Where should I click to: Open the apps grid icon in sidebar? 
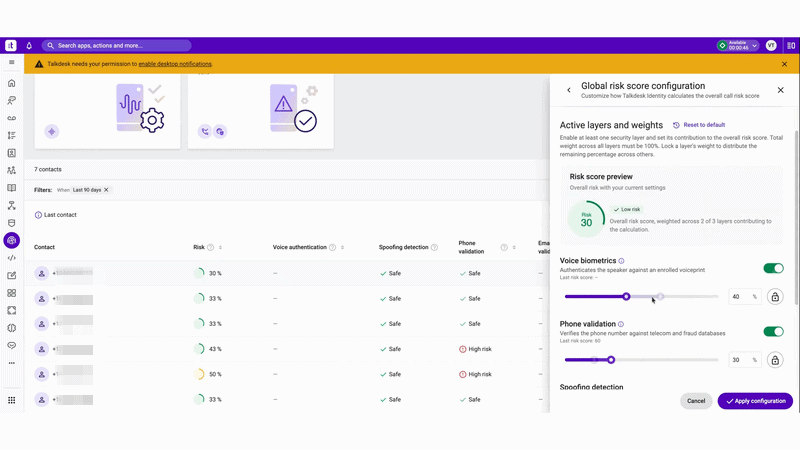pyautogui.click(x=12, y=293)
